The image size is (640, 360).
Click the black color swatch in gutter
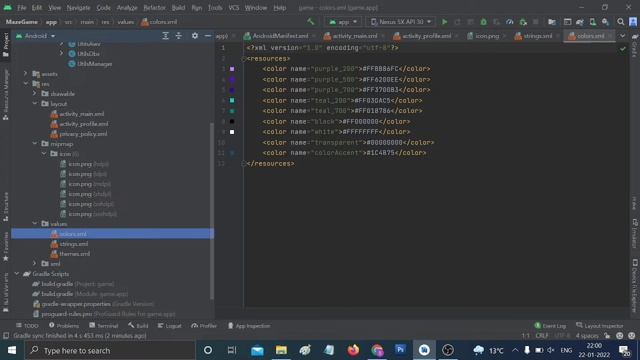point(232,121)
